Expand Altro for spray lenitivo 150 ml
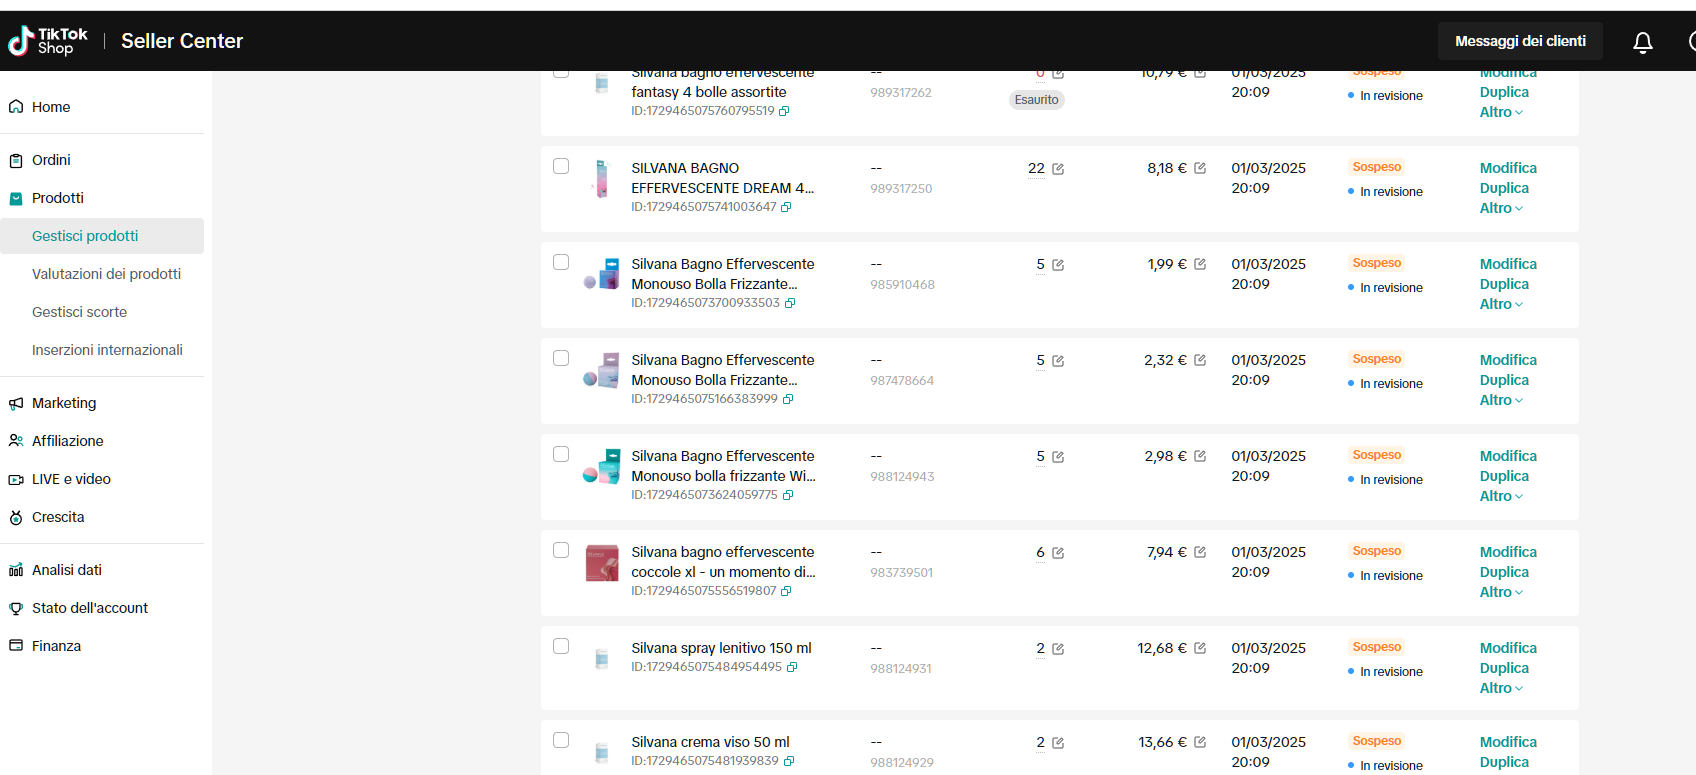 point(1501,688)
